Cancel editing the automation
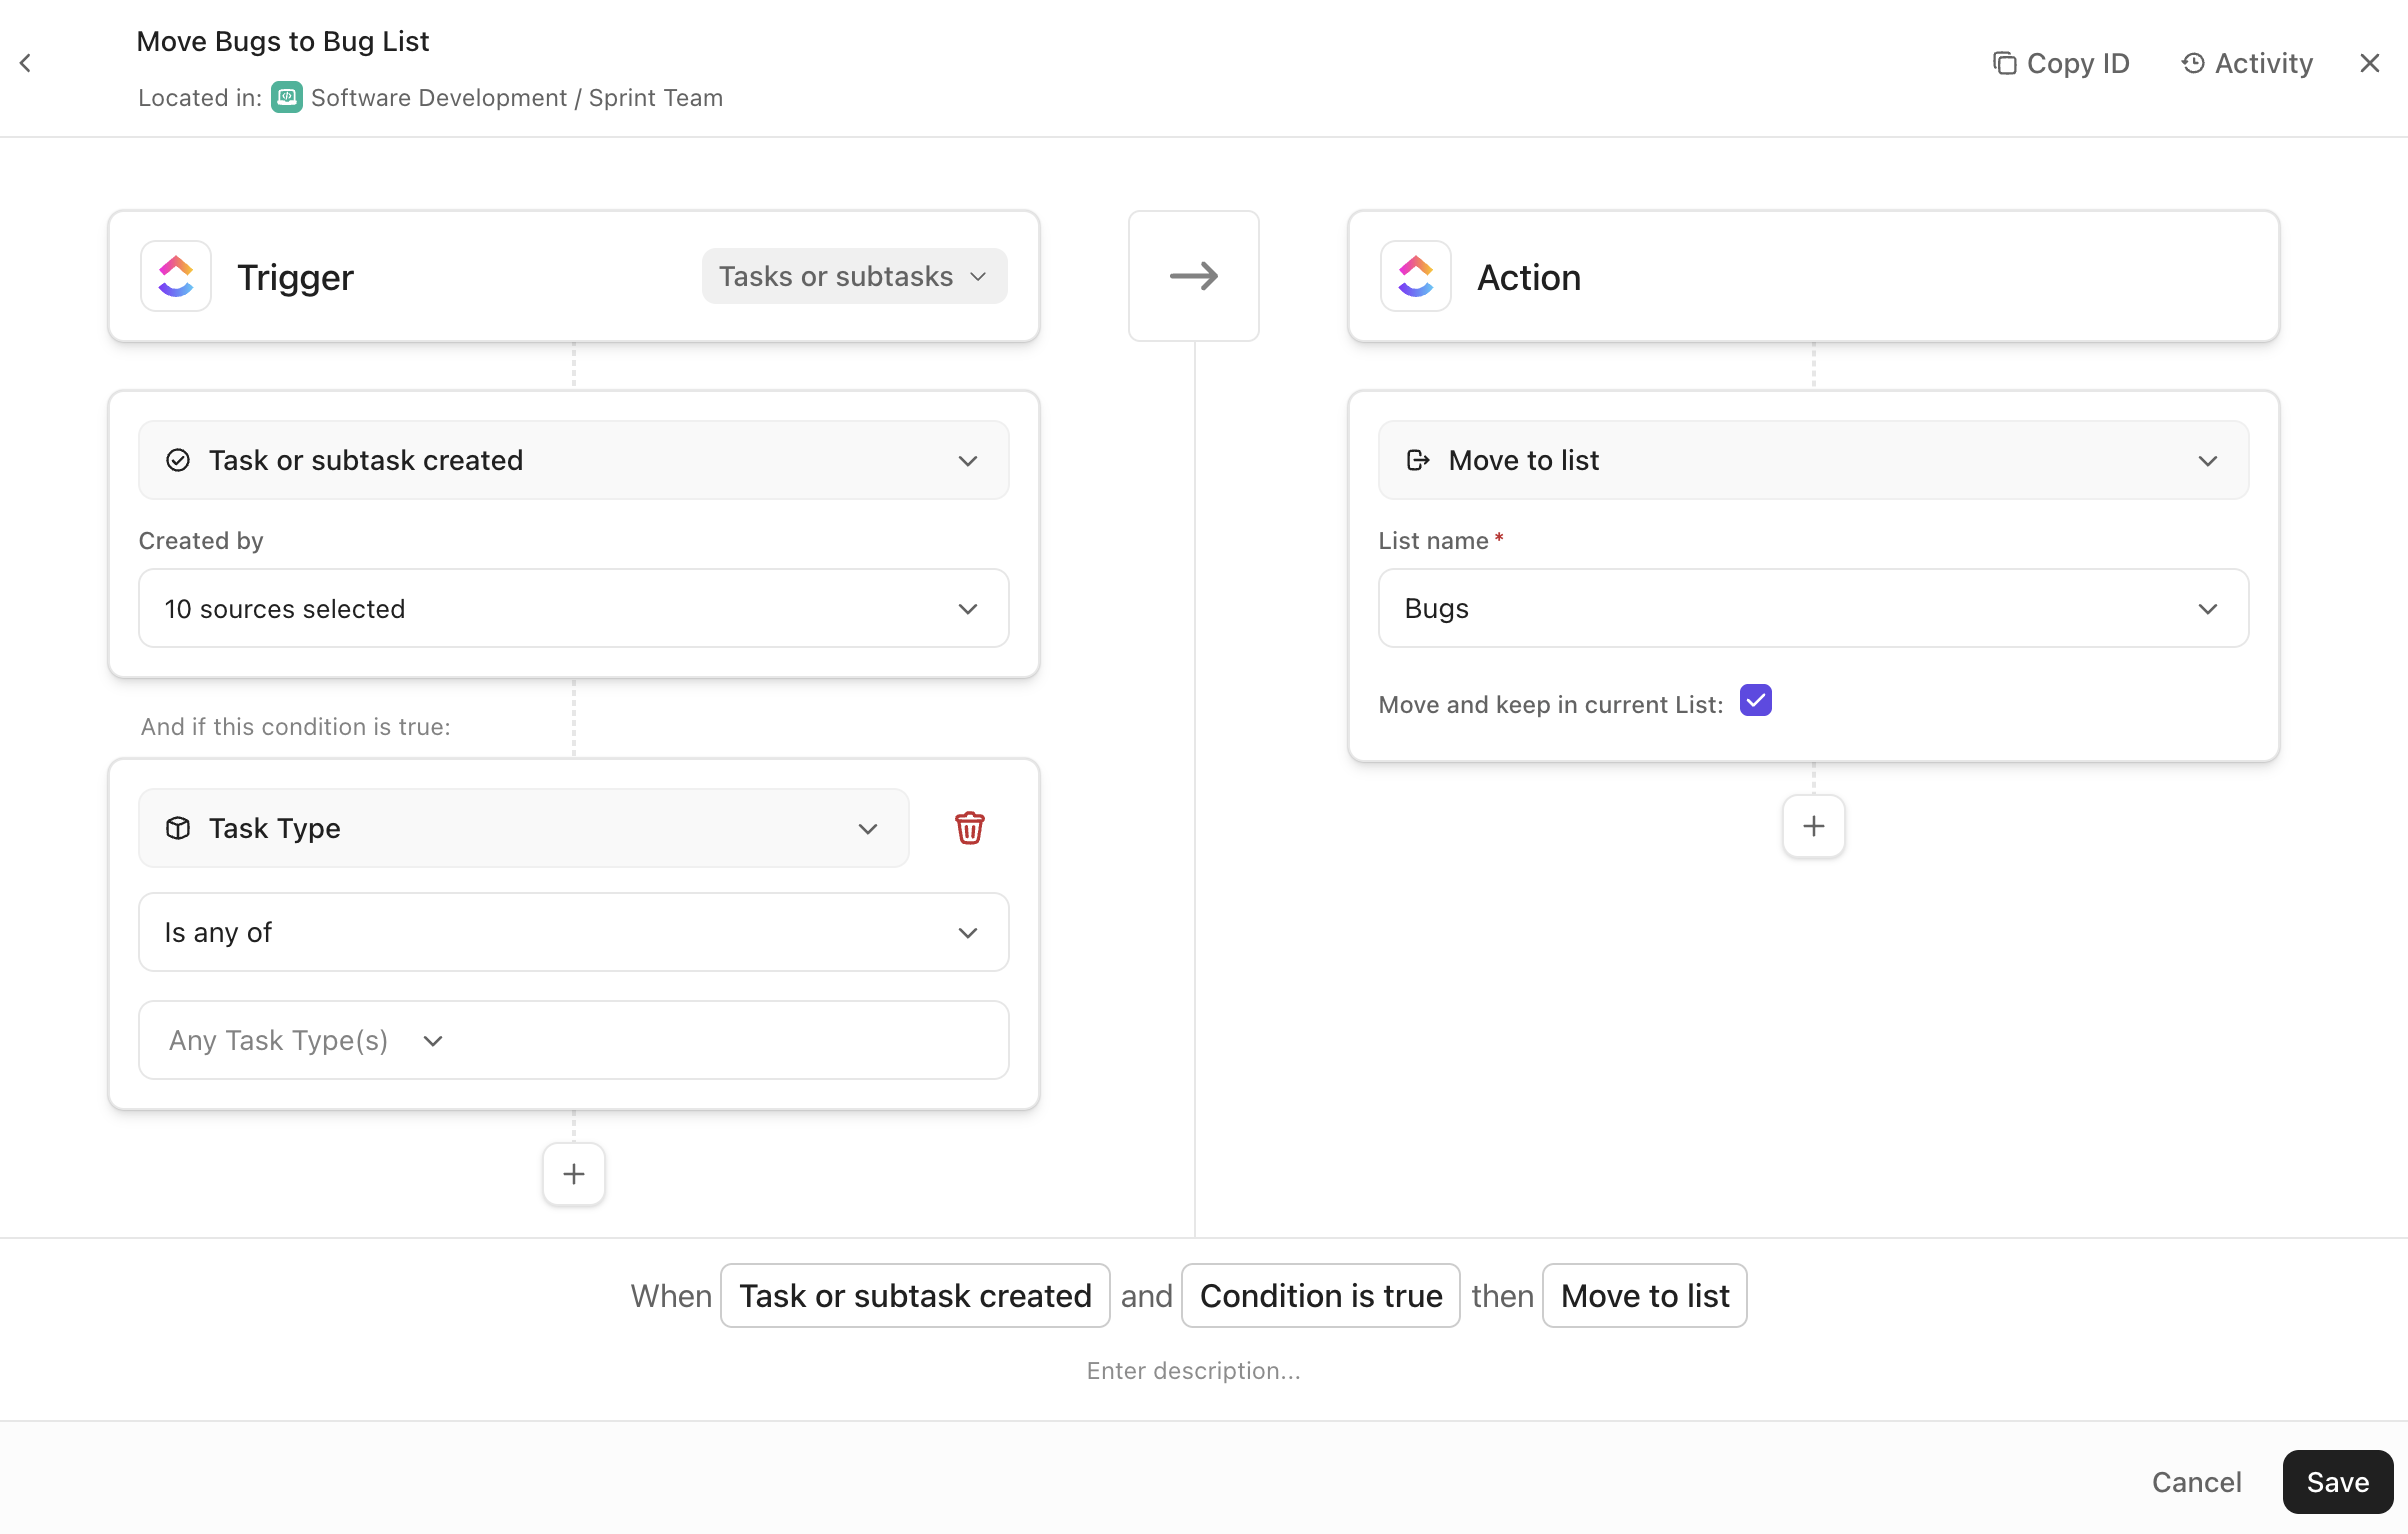 2196,1481
